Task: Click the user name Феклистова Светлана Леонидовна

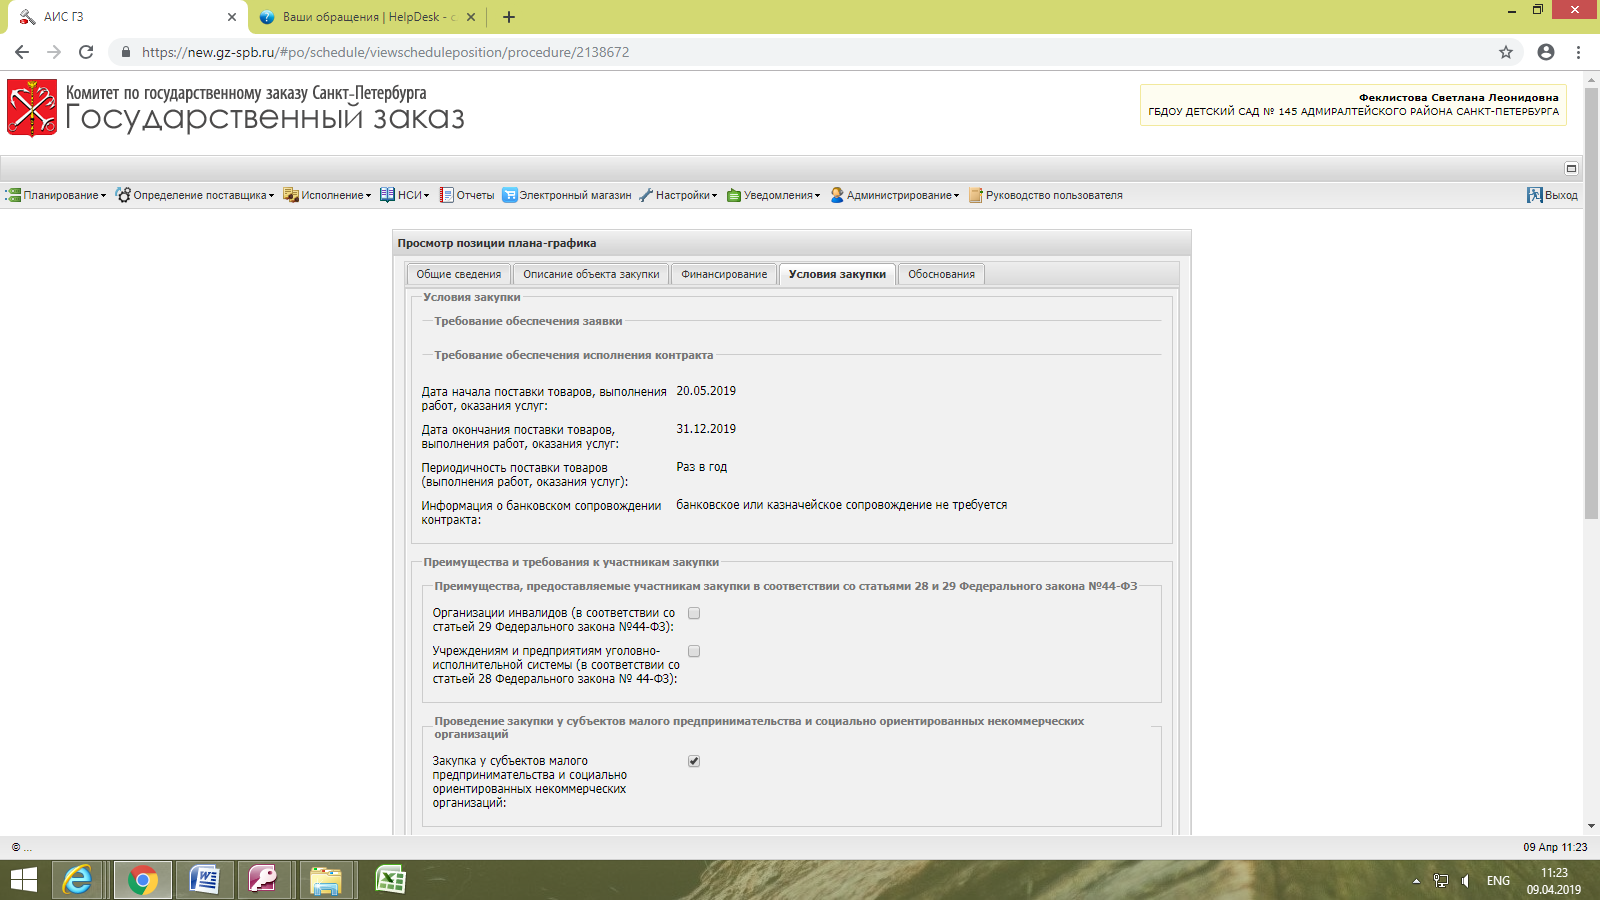Action: (1458, 97)
